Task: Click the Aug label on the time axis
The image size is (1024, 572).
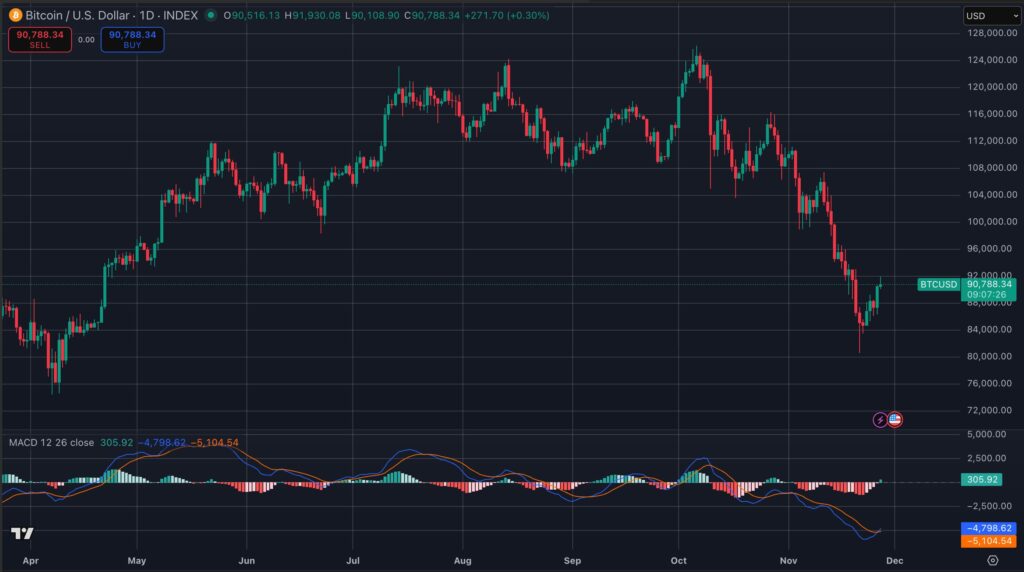Action: [462, 560]
